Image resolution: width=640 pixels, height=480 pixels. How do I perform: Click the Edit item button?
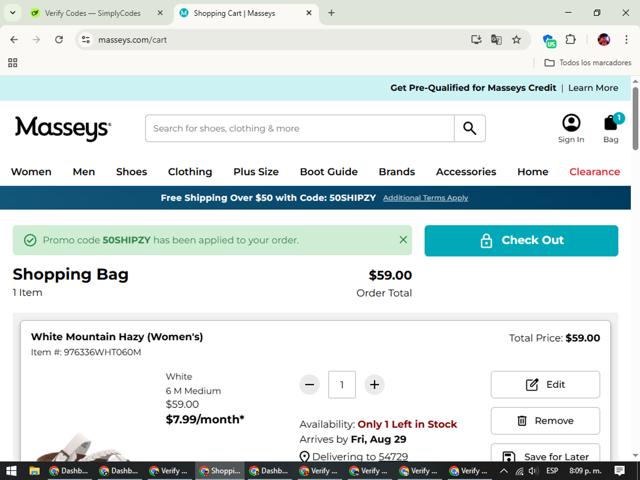click(545, 384)
